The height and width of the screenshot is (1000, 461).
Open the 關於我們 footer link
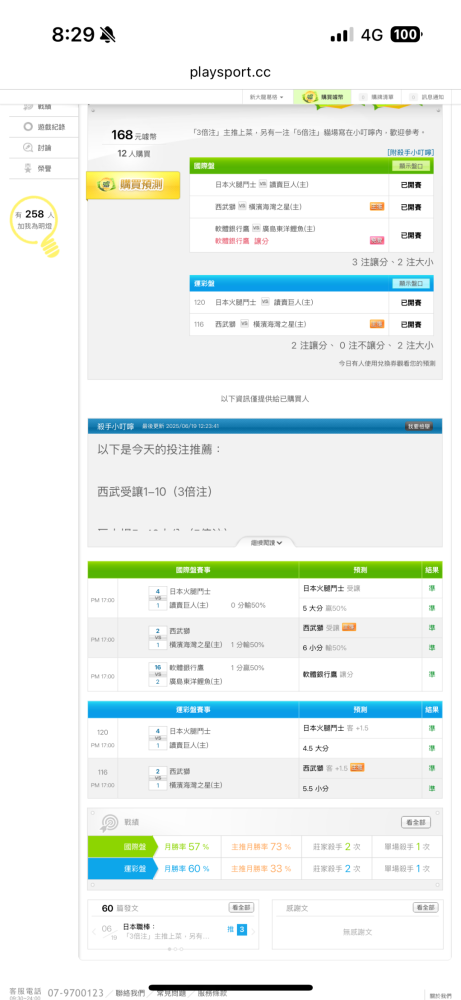pyautogui.click(x=439, y=996)
